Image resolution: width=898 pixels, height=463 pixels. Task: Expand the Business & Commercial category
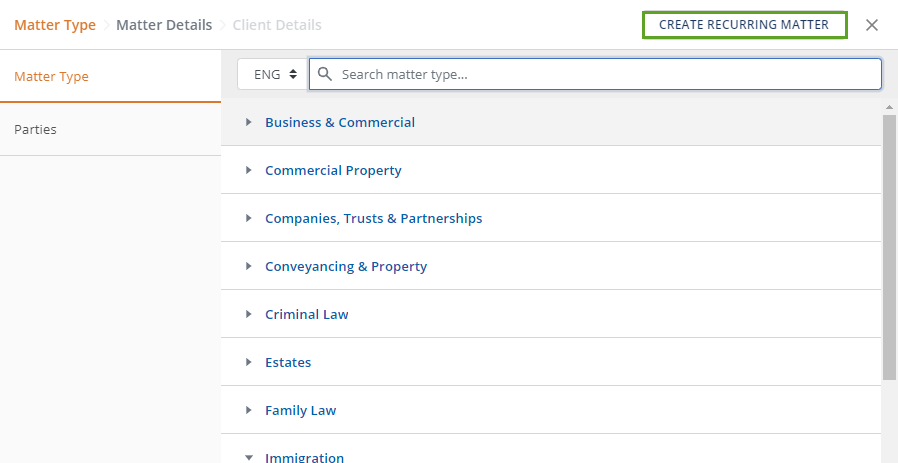pyautogui.click(x=339, y=122)
